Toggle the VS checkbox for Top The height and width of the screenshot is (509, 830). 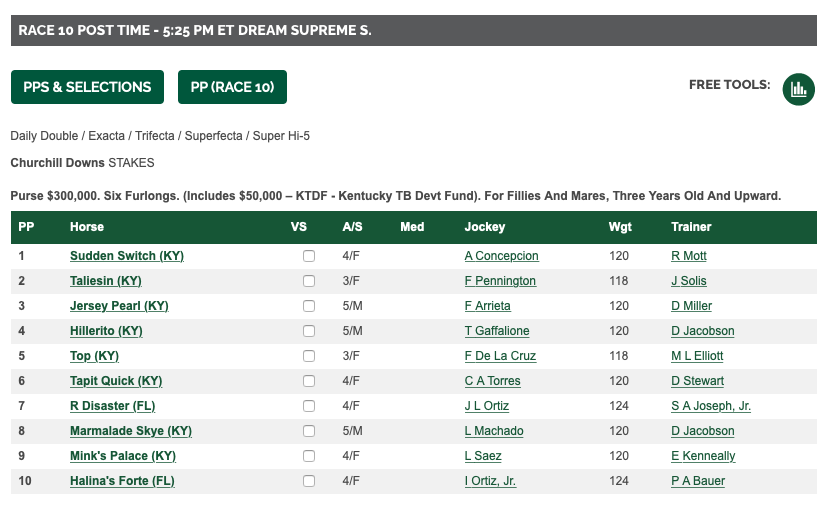click(x=309, y=356)
